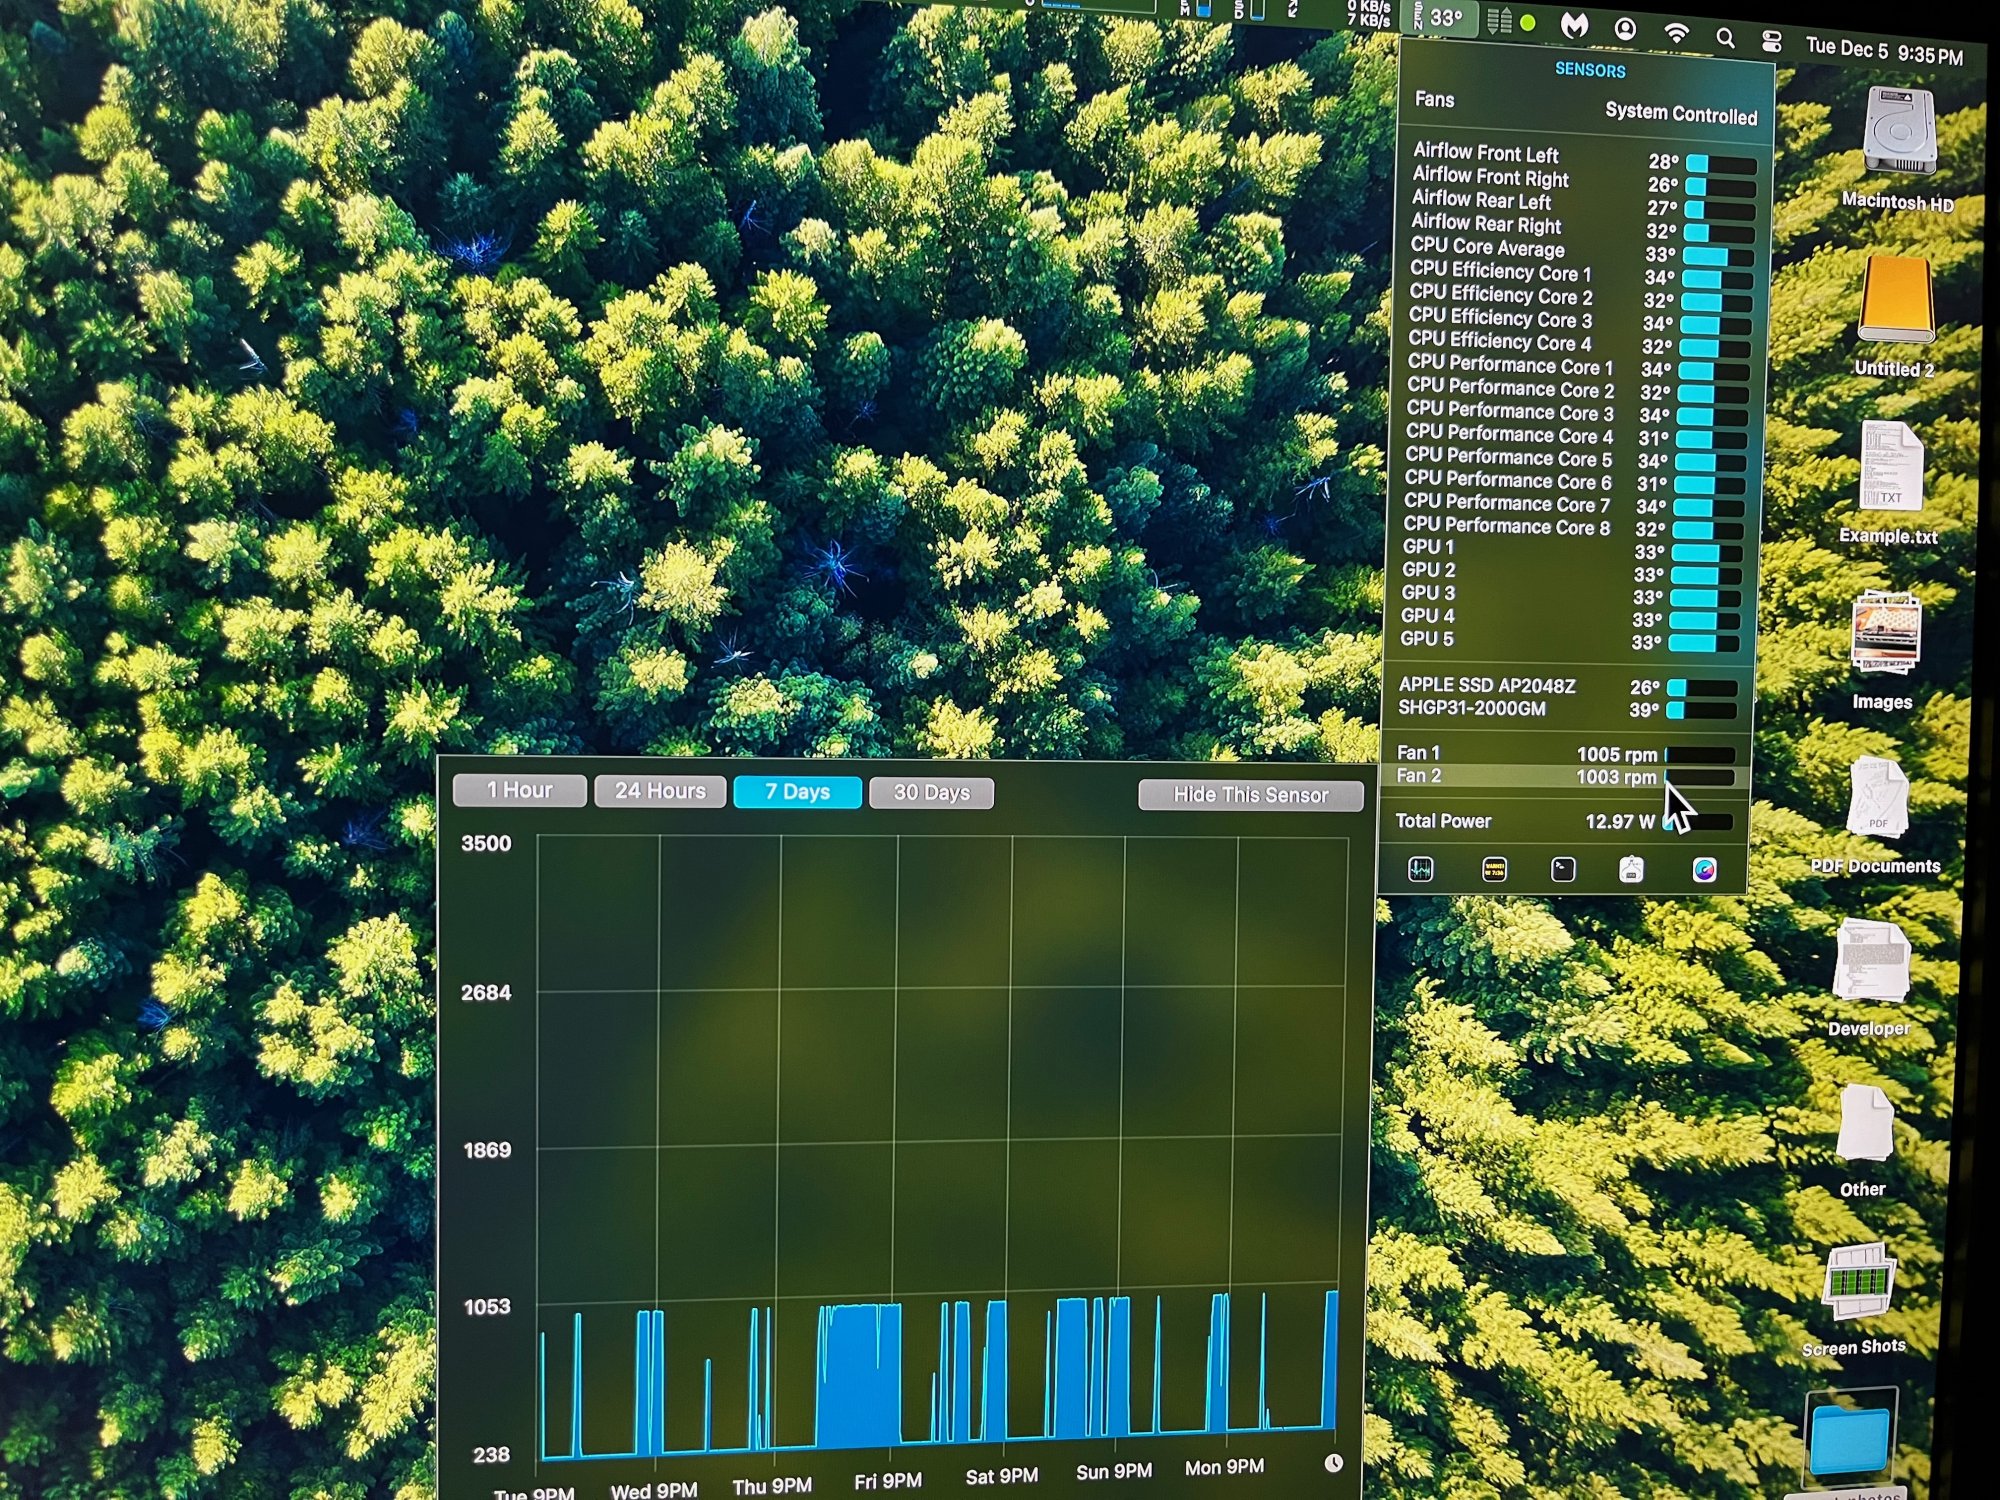Open System Information icon in Sensors panel

click(1631, 870)
